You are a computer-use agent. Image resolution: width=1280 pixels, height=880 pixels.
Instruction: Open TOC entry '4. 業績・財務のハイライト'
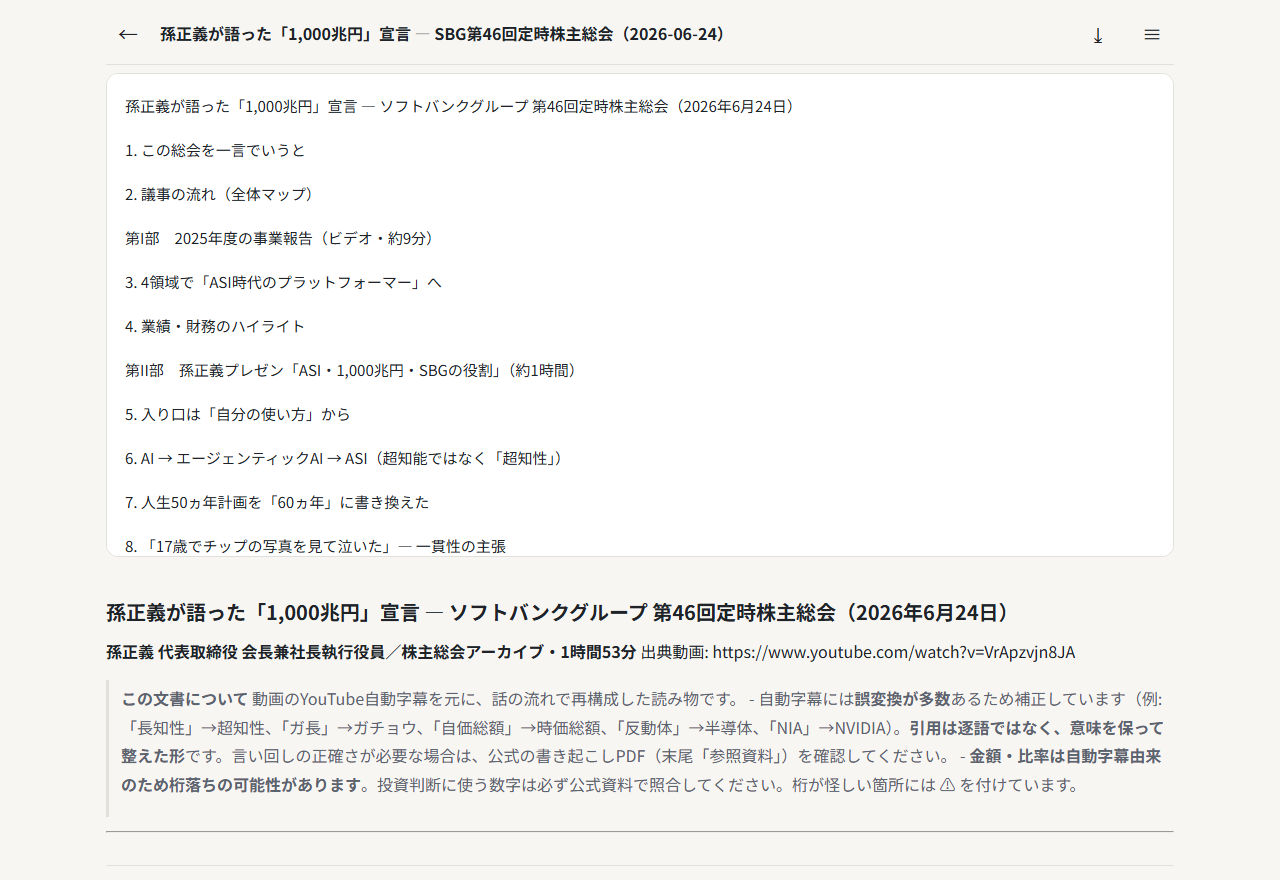(x=215, y=326)
